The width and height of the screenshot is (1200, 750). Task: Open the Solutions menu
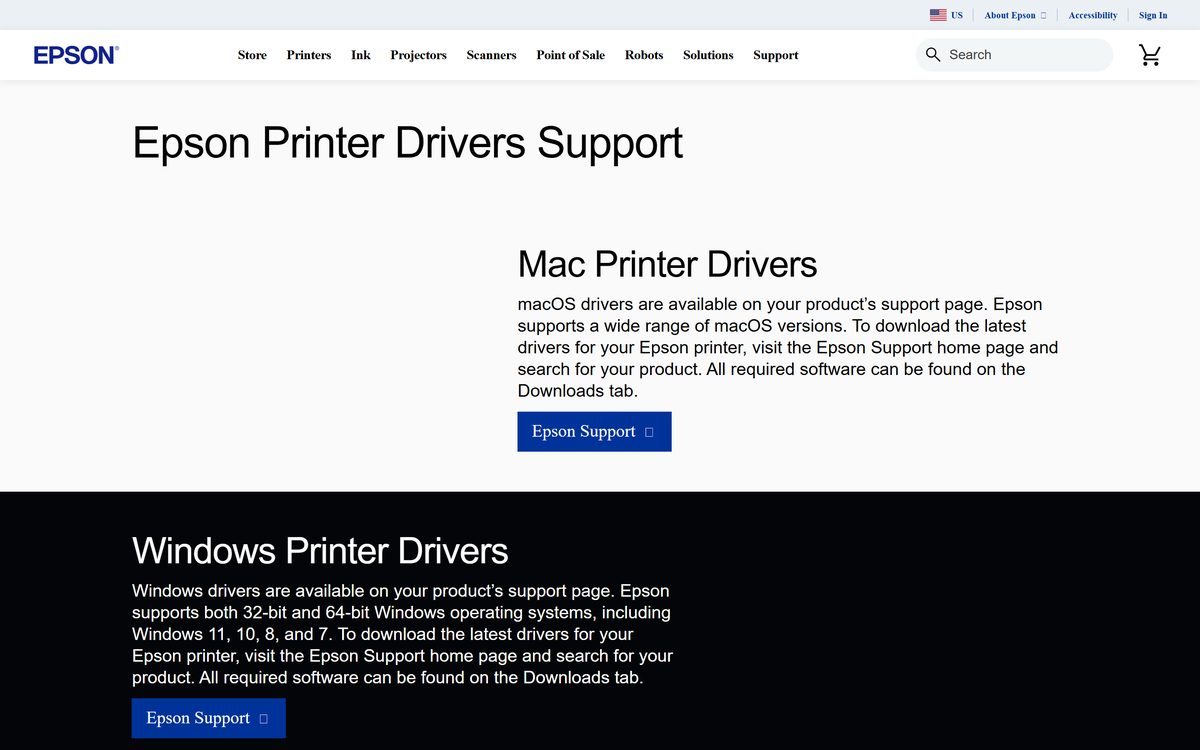point(708,55)
